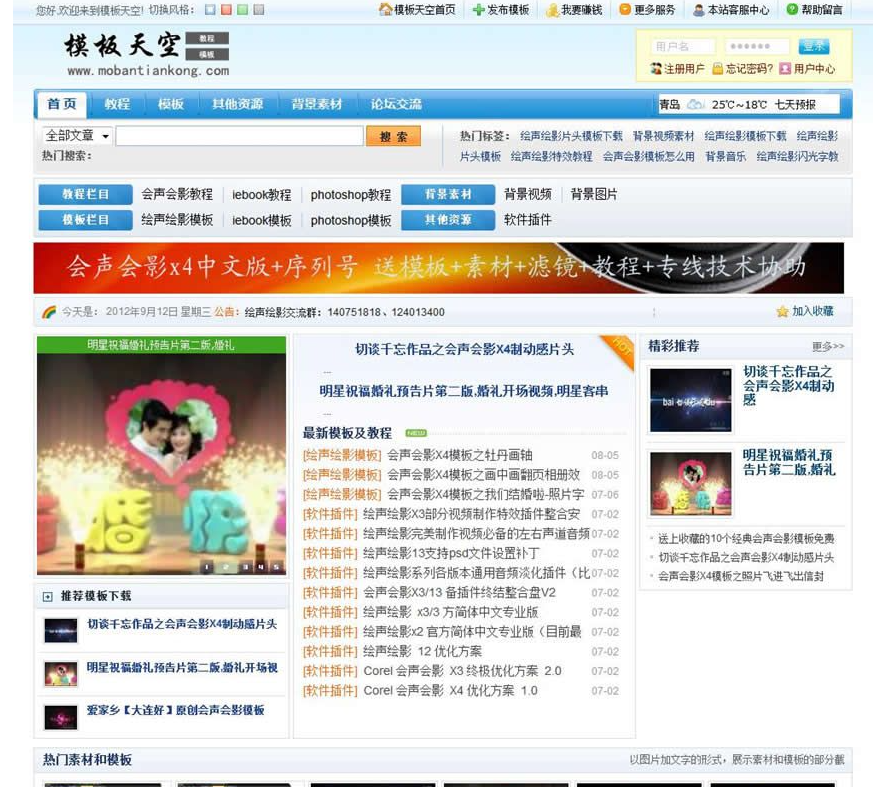This screenshot has width=880, height=787.
Task: Click 更多>> in 精彩推荐
Action: click(x=828, y=346)
